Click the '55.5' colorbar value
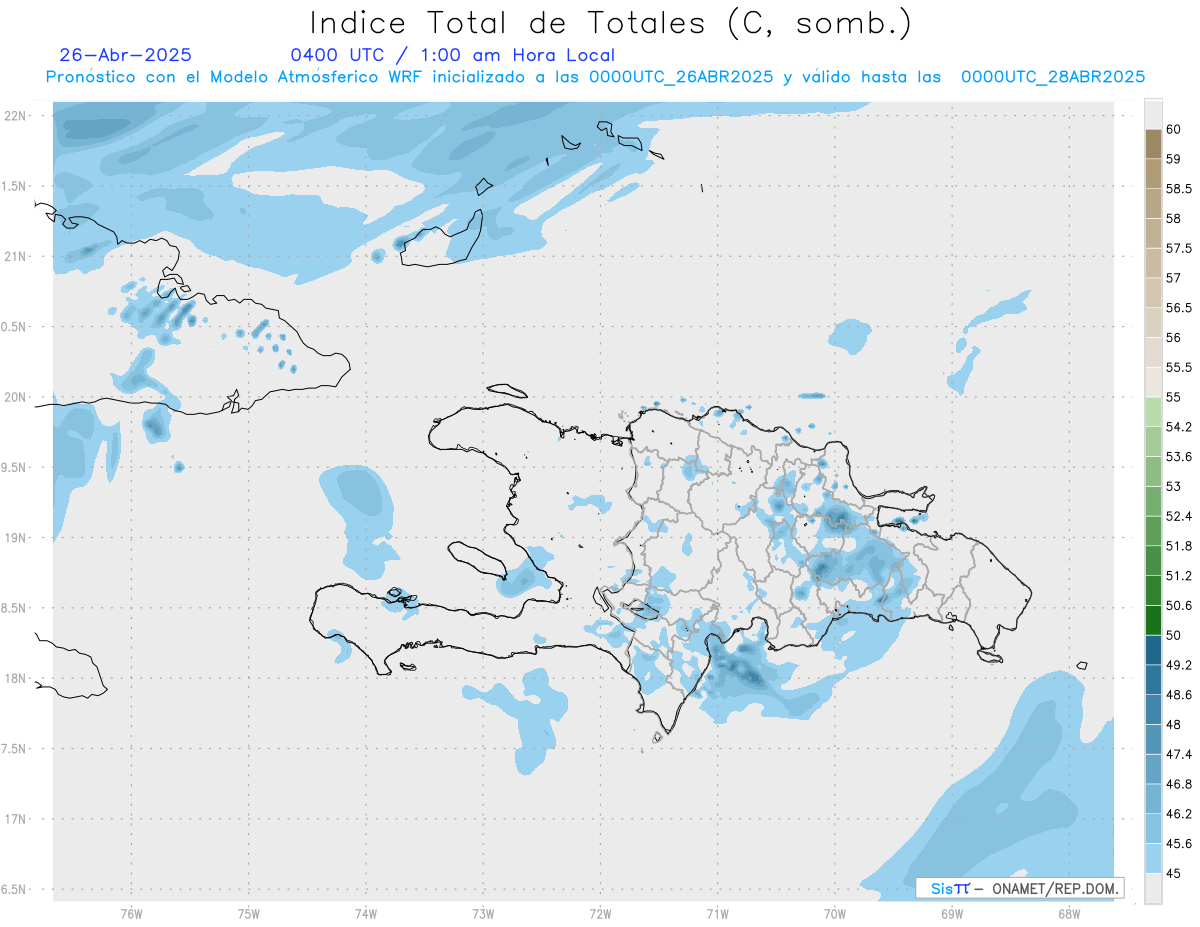This screenshot has width=1200, height=927. [x=1179, y=367]
